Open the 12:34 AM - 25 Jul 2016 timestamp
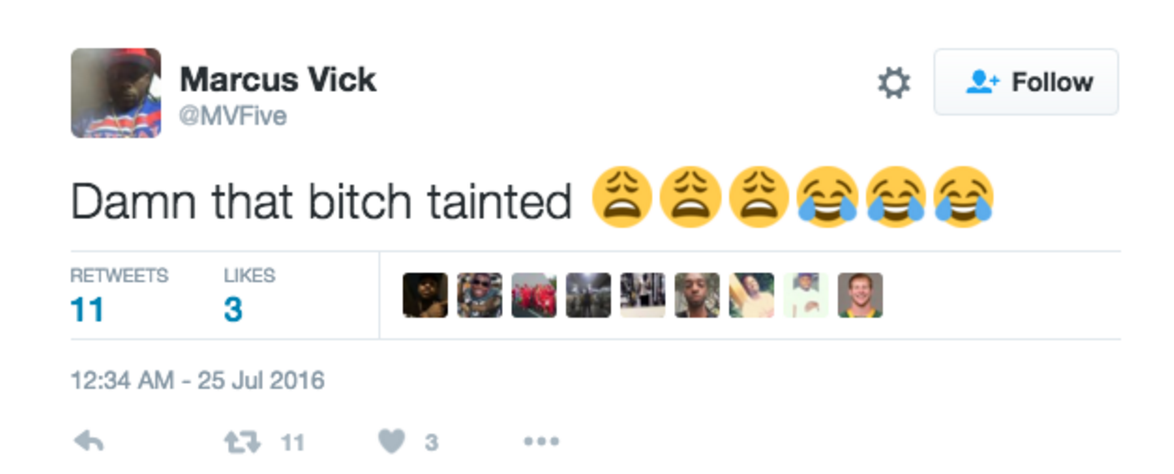The height and width of the screenshot is (474, 1174). [198, 380]
